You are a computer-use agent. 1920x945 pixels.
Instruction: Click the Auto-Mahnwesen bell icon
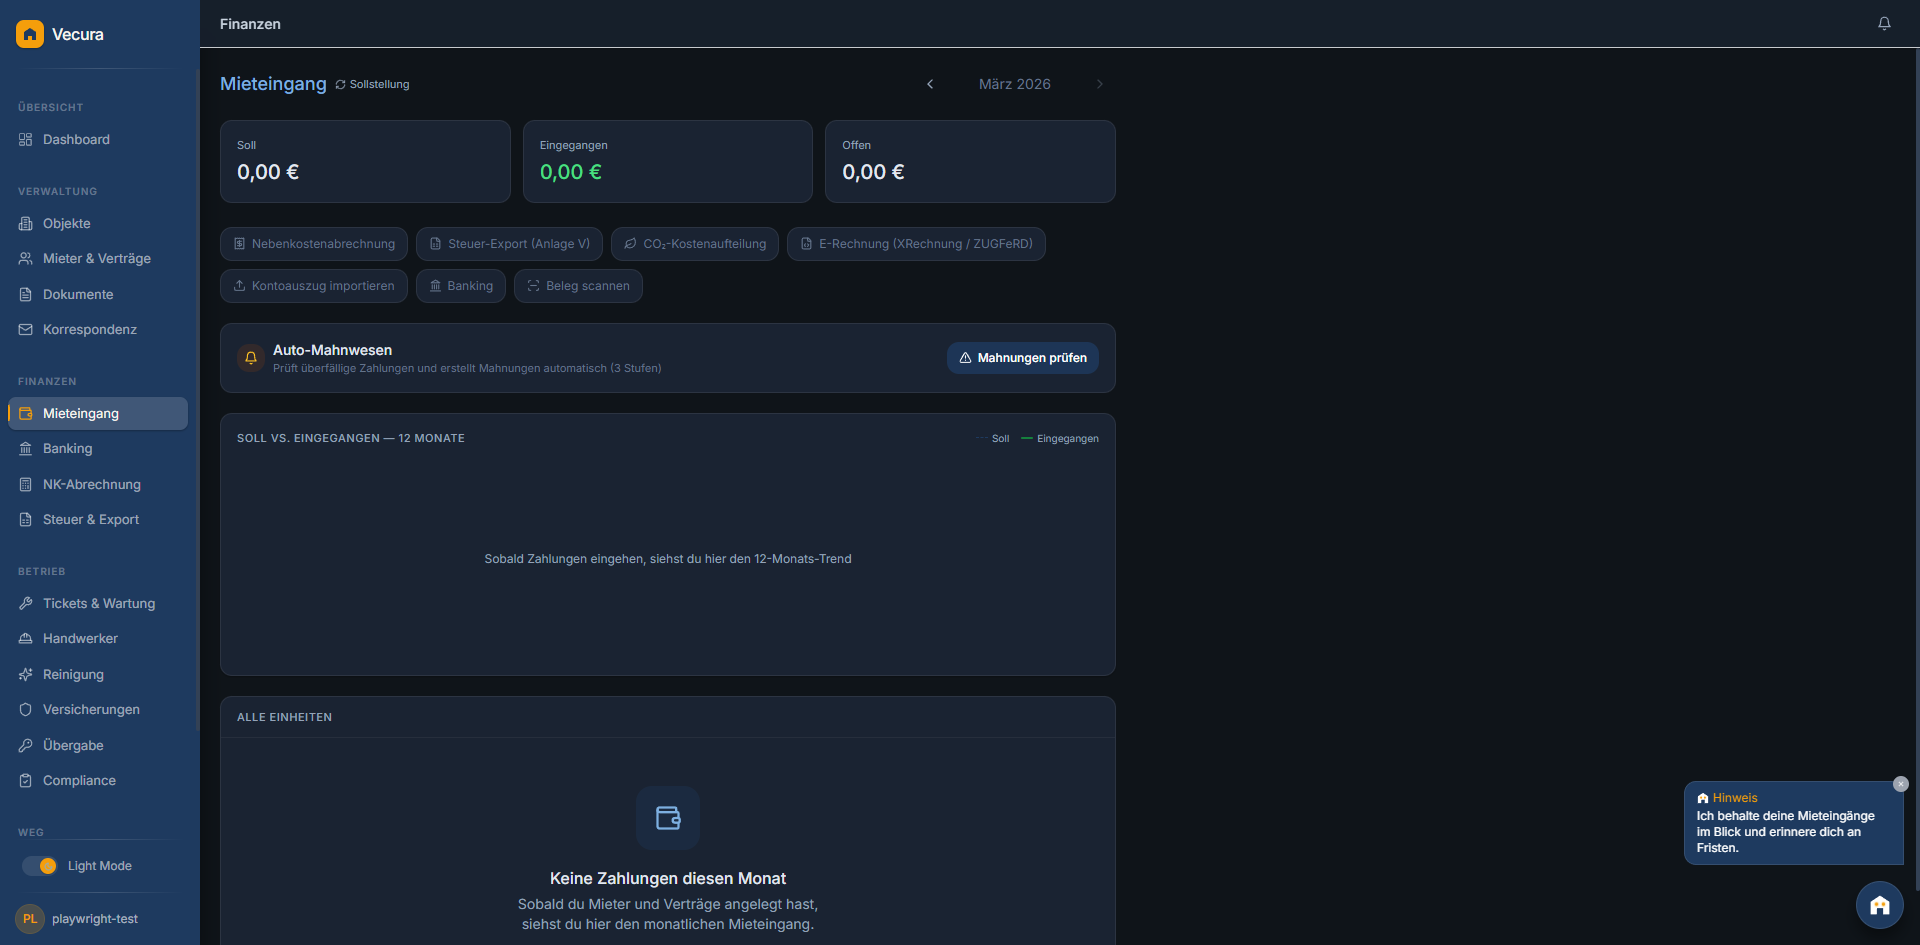coord(251,358)
